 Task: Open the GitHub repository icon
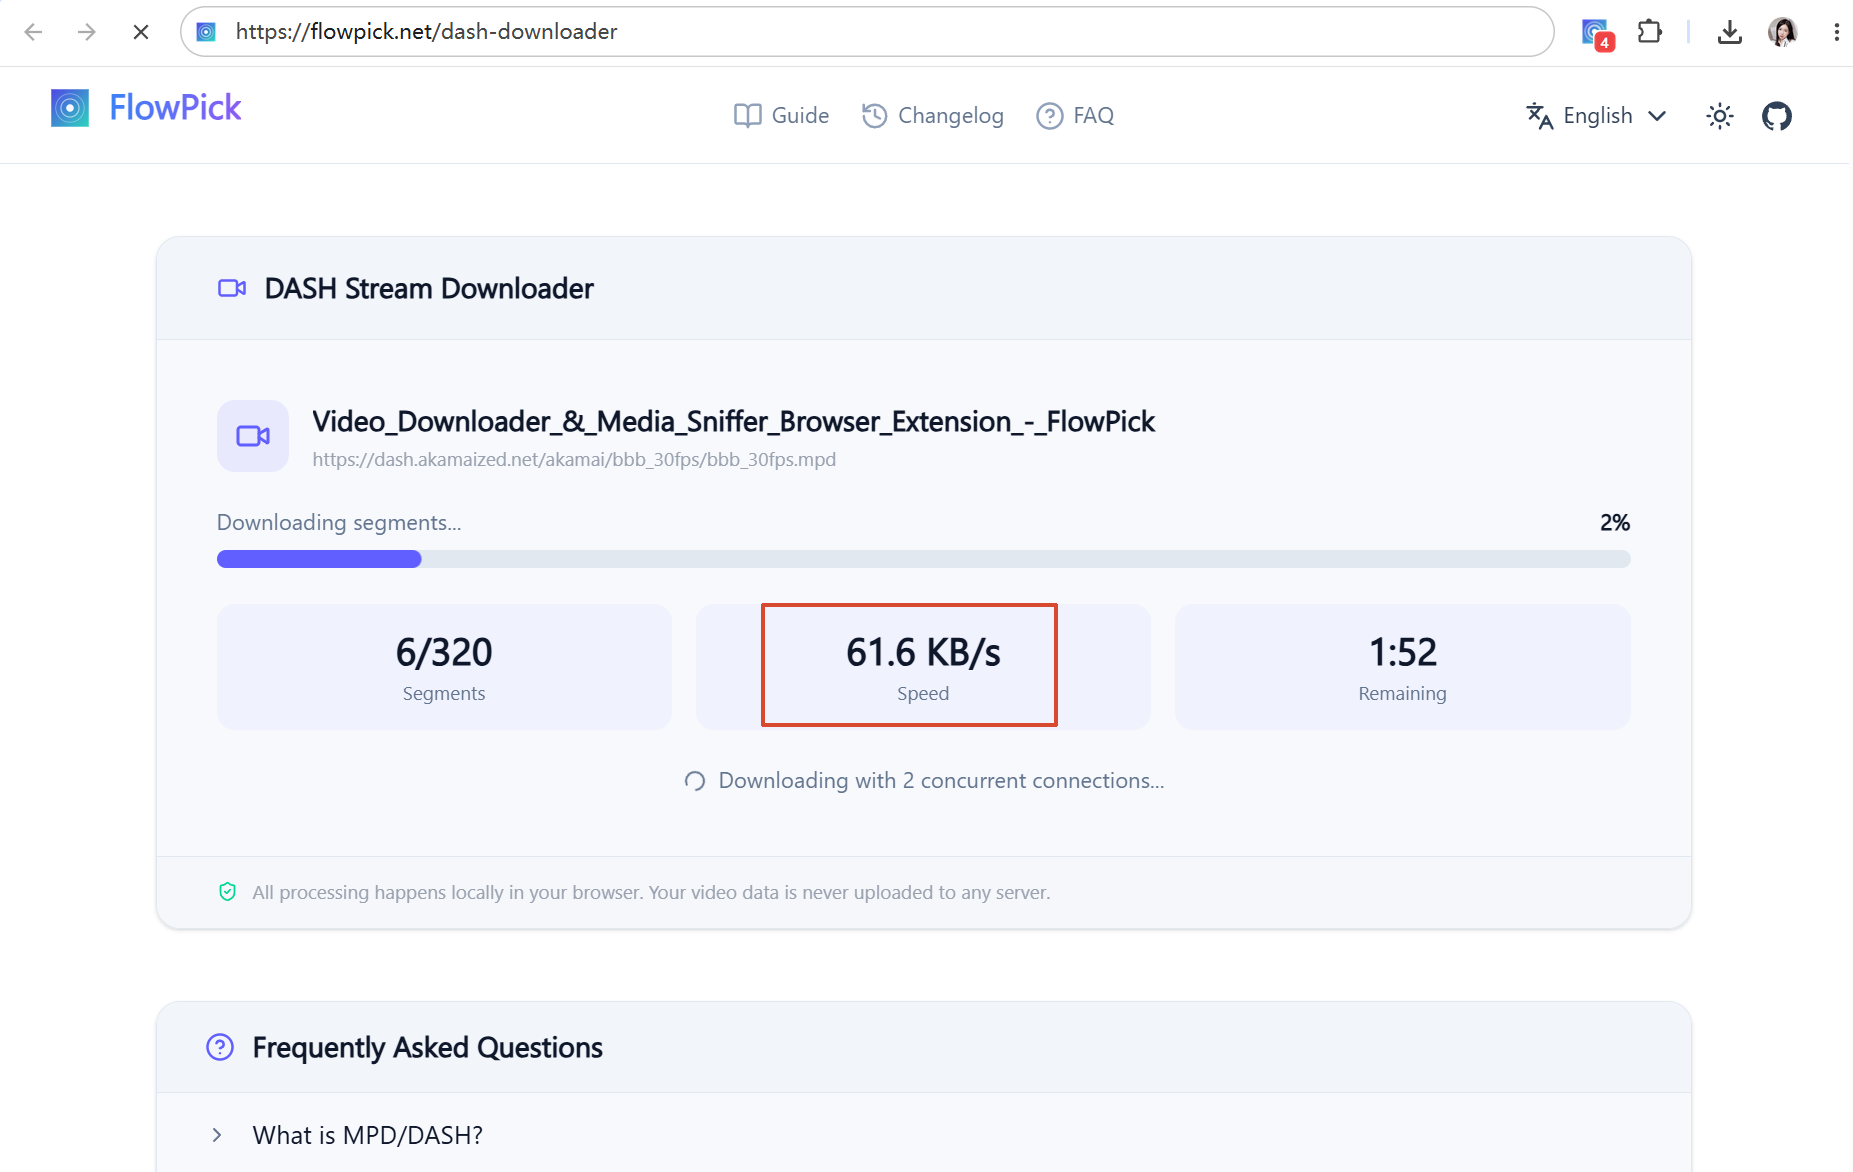(1777, 116)
